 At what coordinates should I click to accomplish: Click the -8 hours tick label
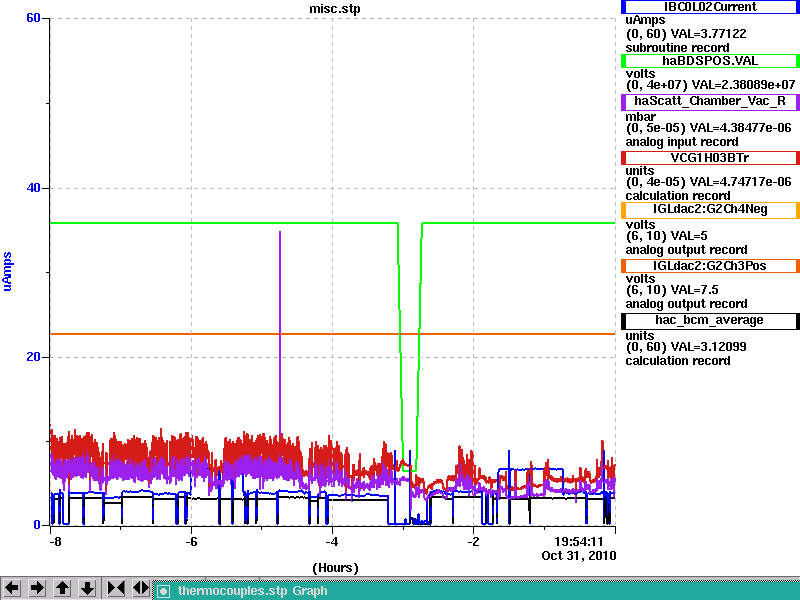pyautogui.click(x=55, y=541)
